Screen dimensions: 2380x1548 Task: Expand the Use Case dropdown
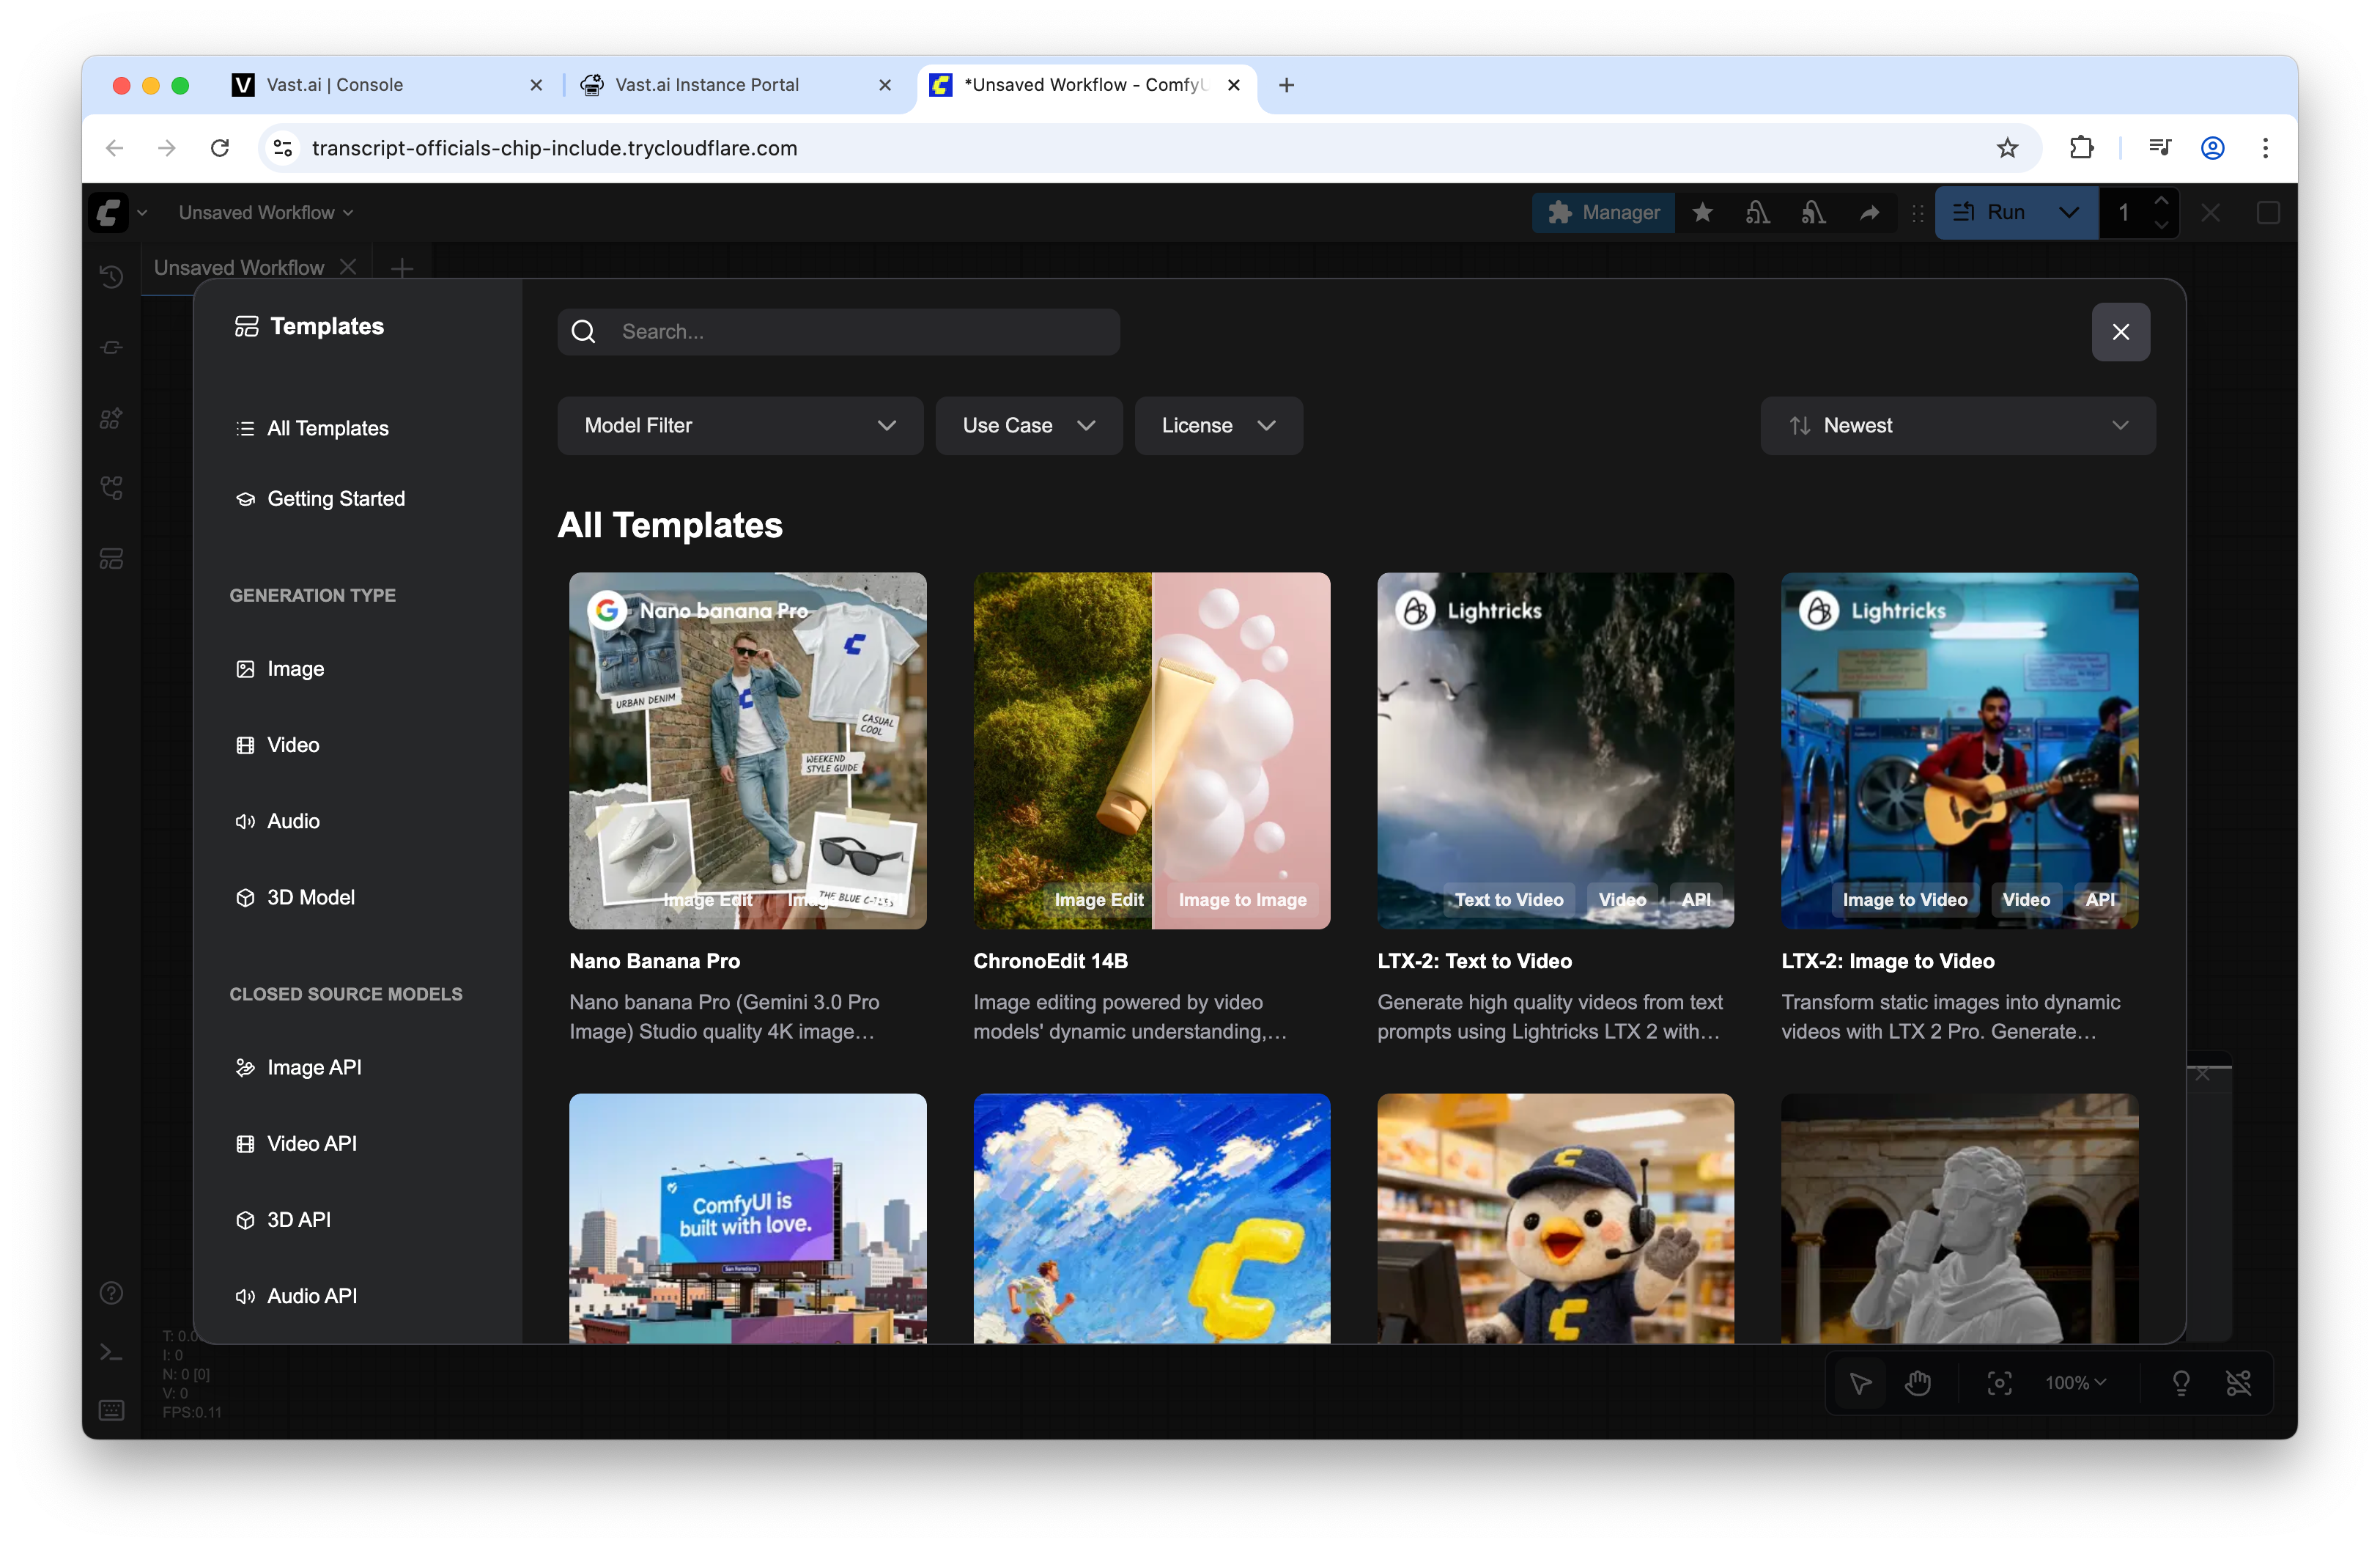(x=1028, y=426)
